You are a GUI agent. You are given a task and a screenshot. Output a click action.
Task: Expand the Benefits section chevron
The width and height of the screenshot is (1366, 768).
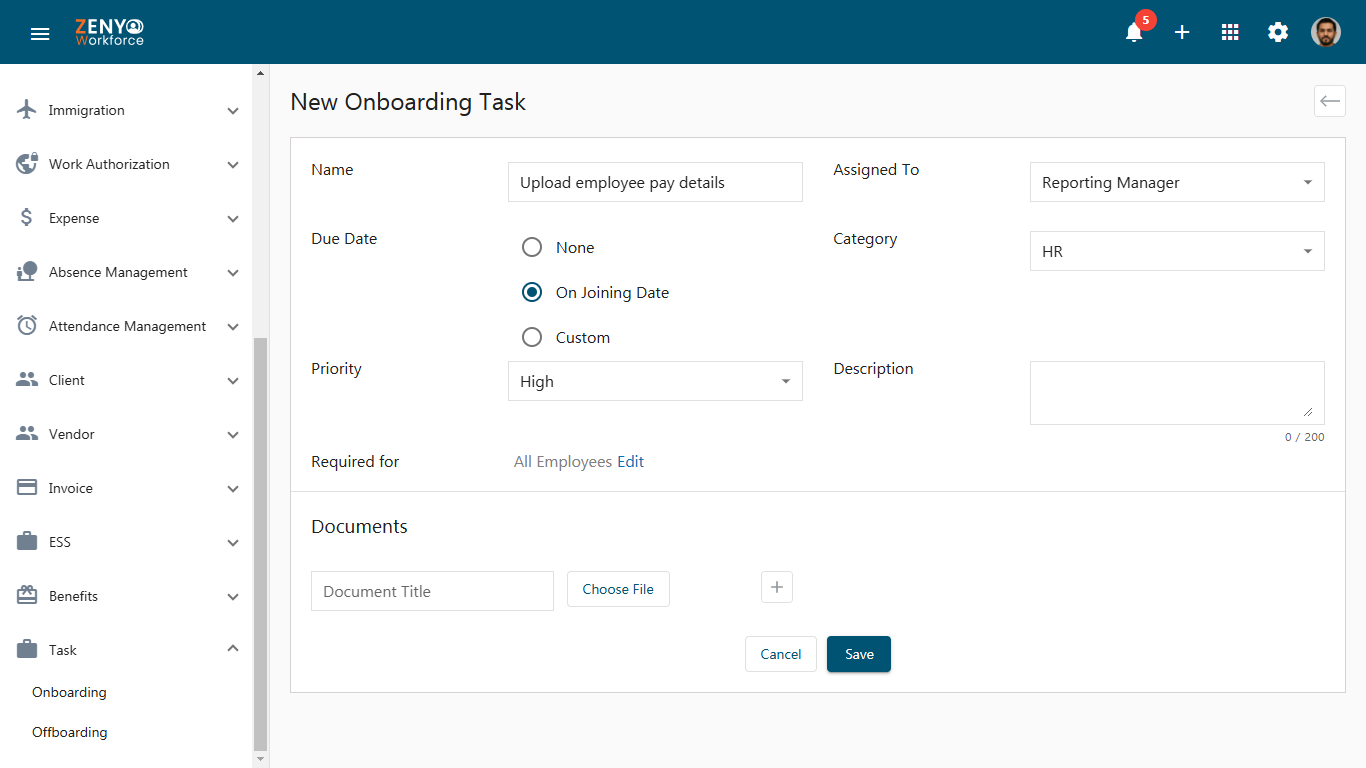(x=233, y=597)
